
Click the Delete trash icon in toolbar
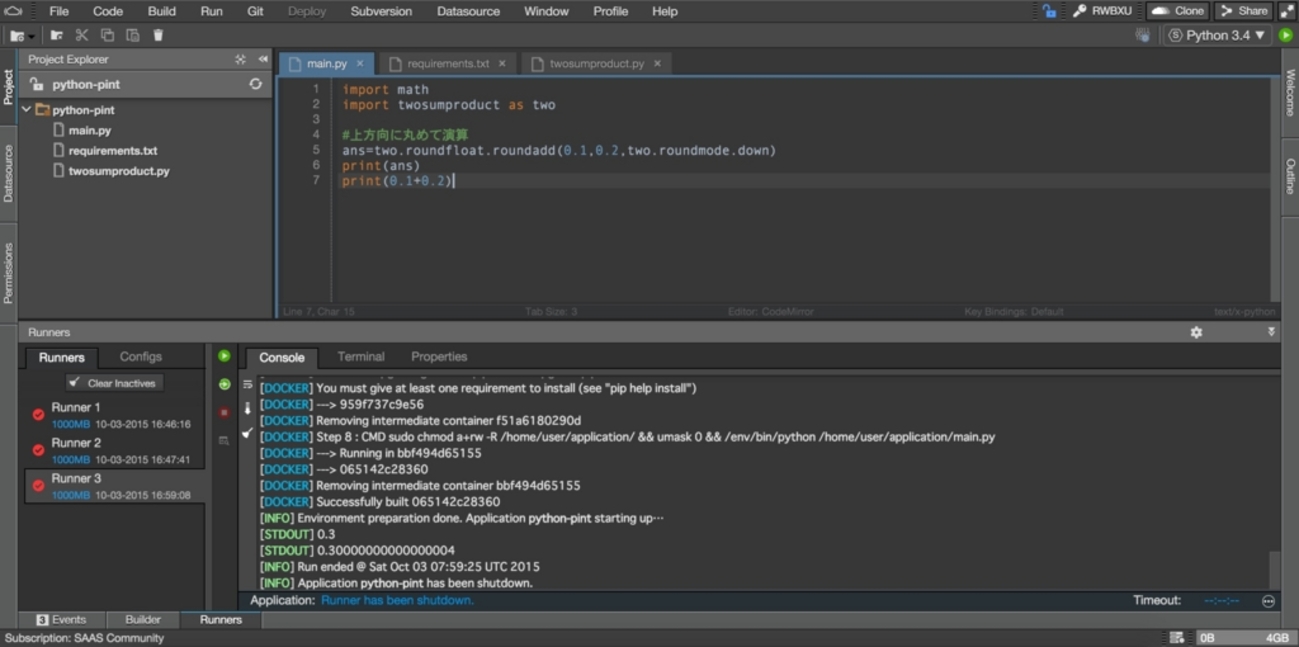click(158, 35)
